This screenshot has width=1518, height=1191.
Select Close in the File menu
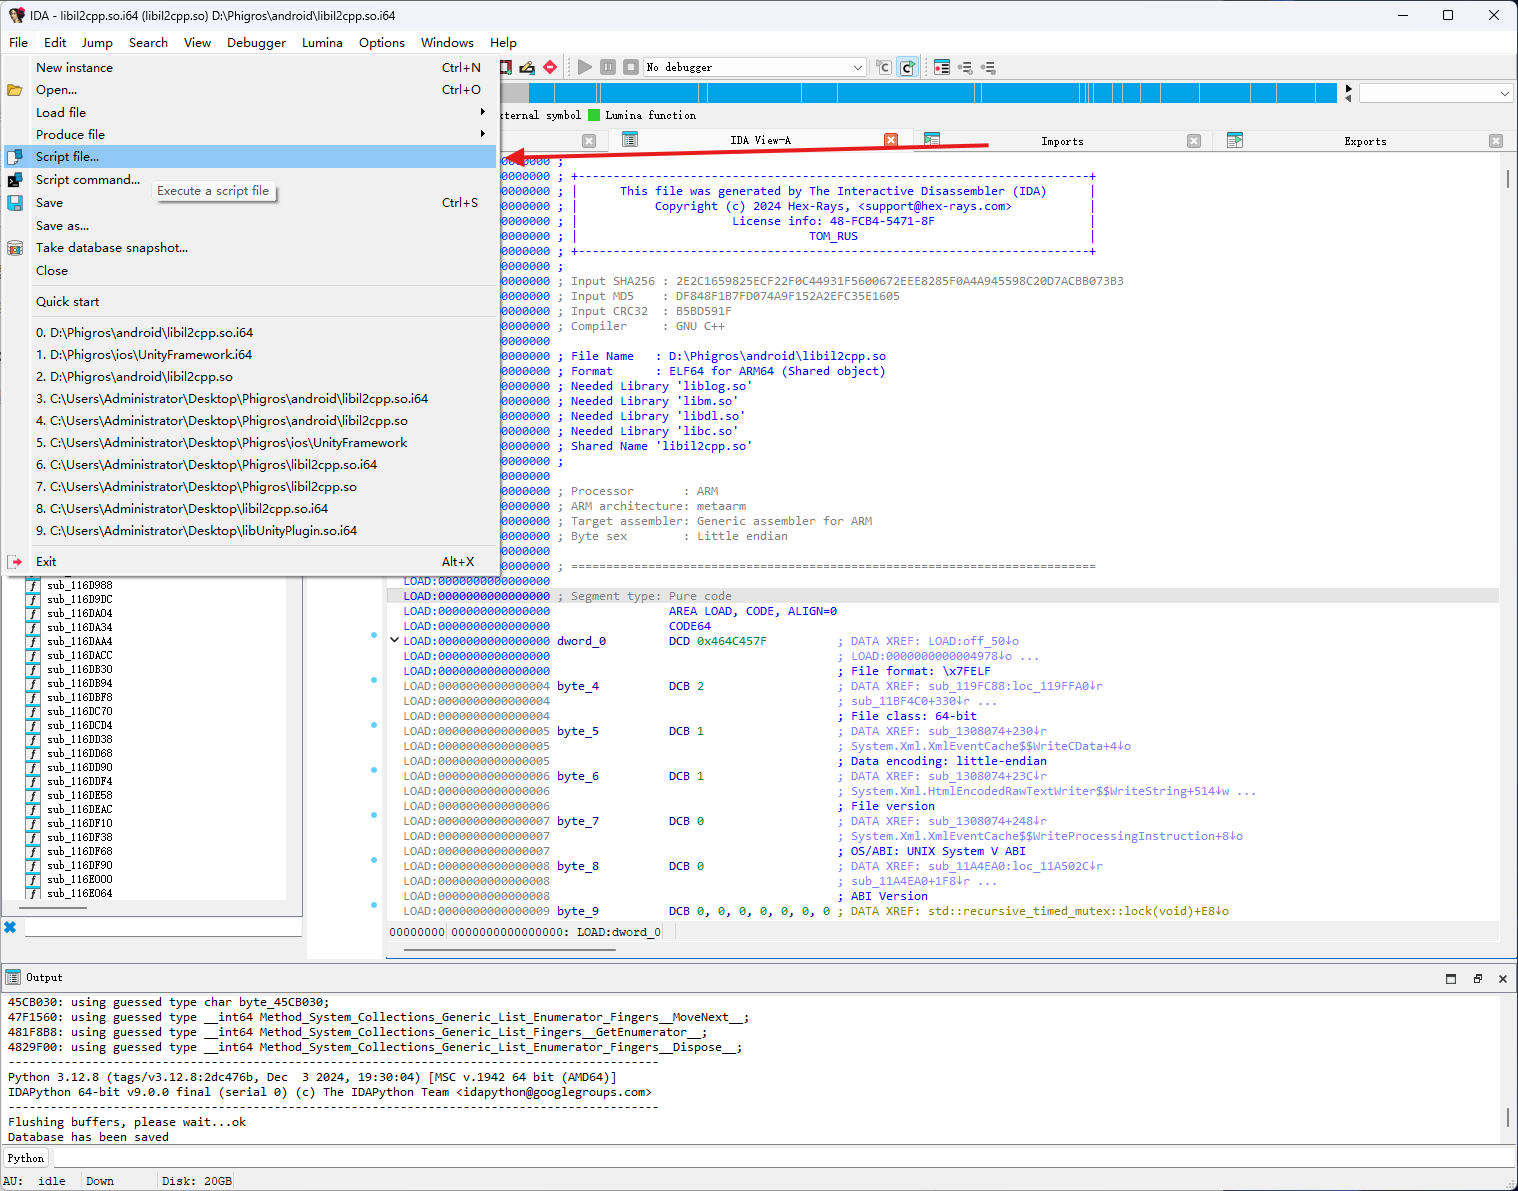point(250,271)
